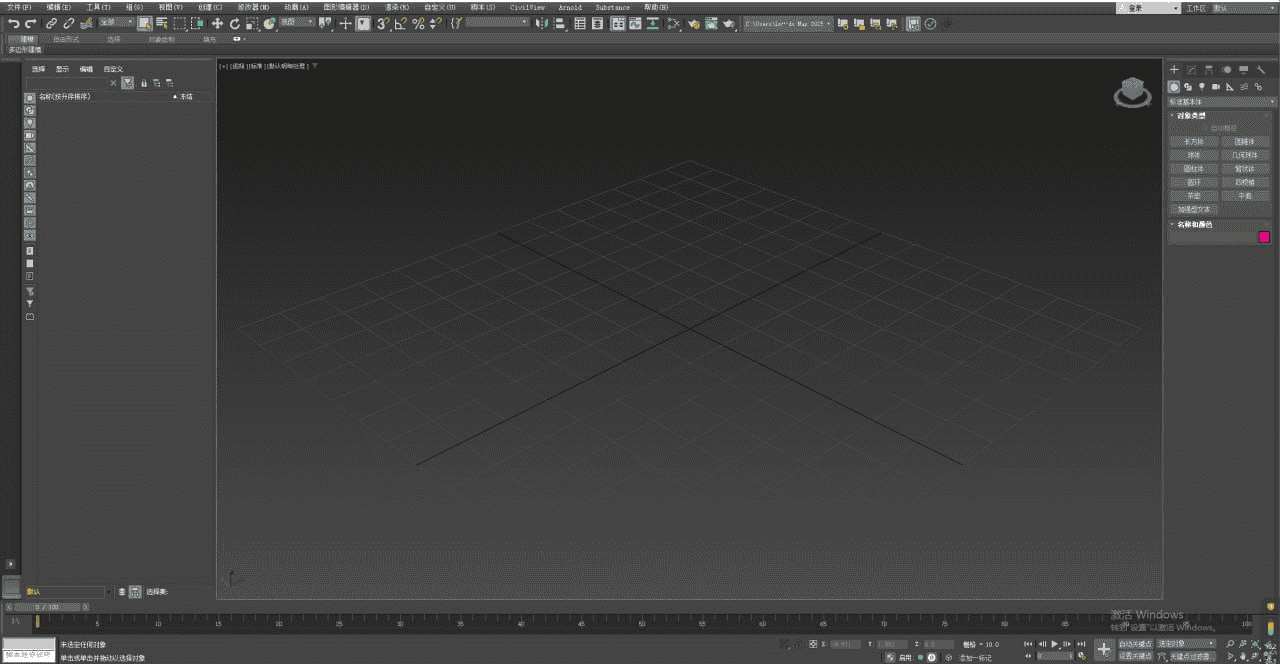Open the 标准基本体 primitives dropdown
The width and height of the screenshot is (1280, 664).
(x=1222, y=102)
